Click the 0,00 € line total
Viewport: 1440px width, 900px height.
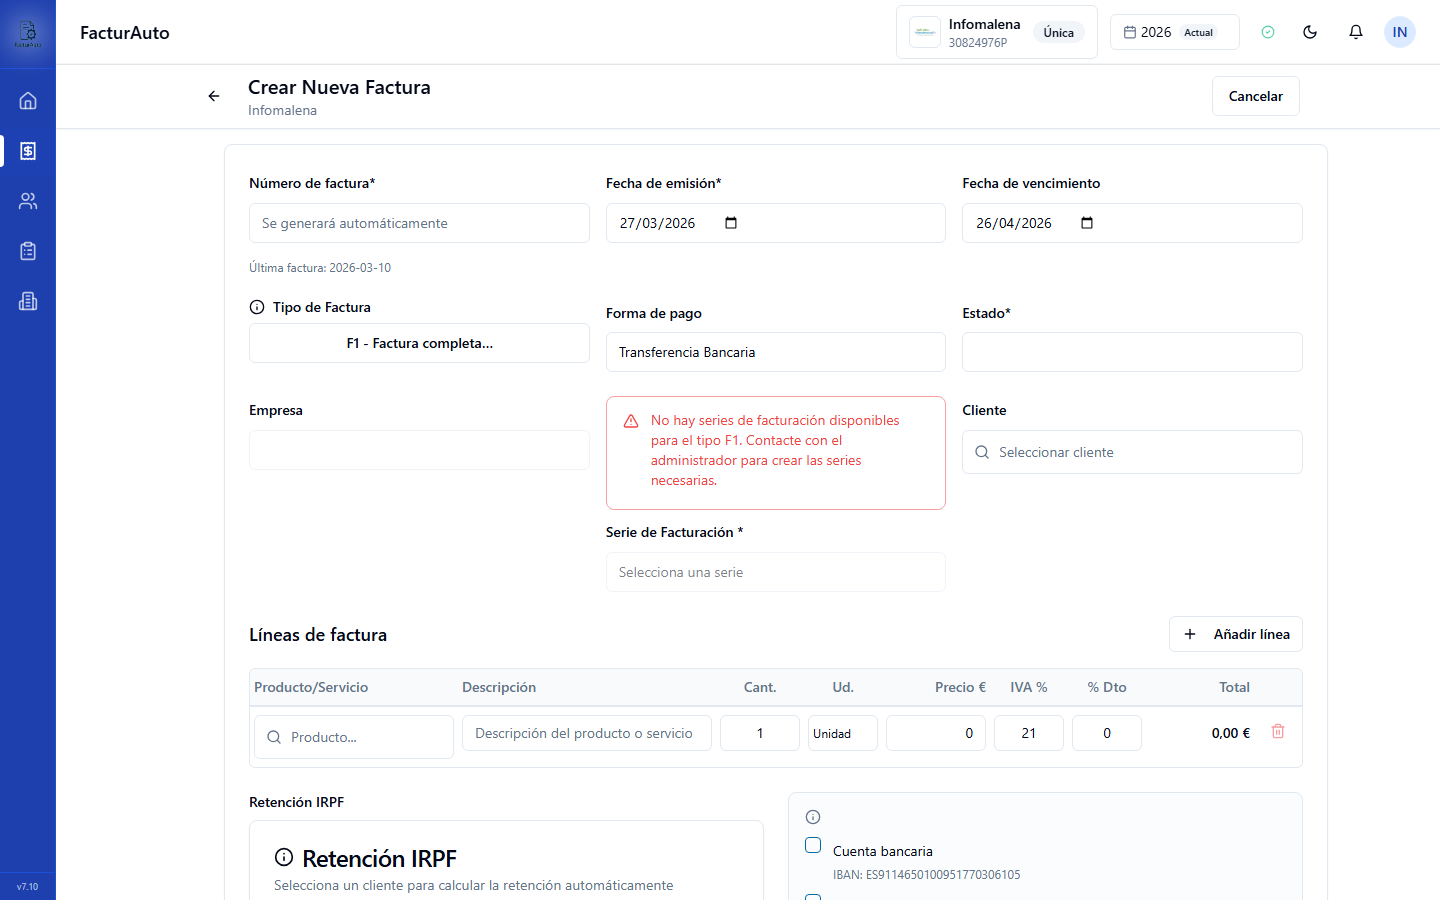point(1231,733)
